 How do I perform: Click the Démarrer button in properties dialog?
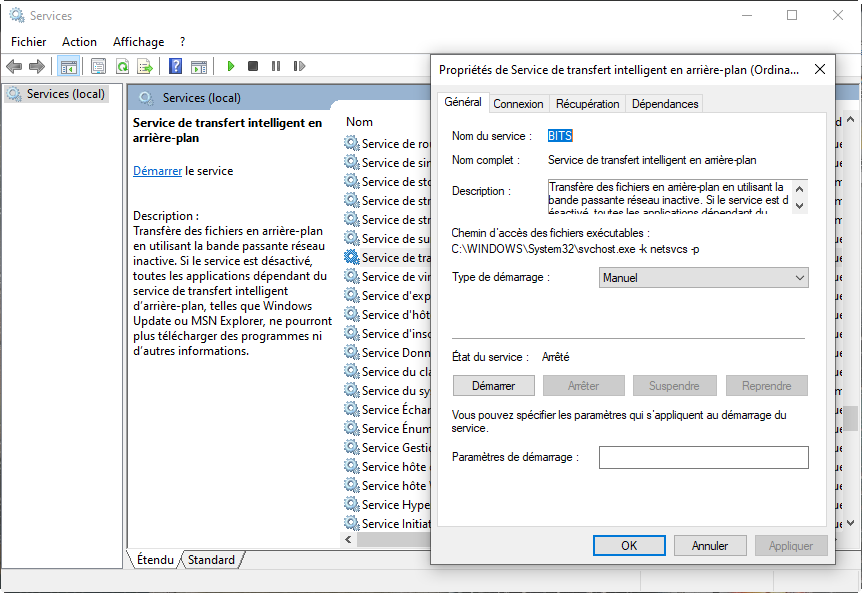pos(493,386)
